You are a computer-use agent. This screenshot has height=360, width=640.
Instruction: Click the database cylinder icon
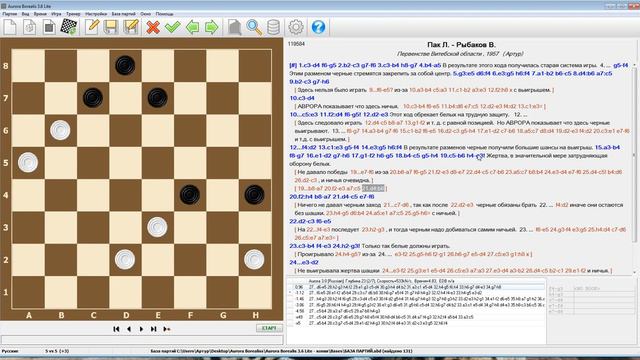tap(273, 27)
